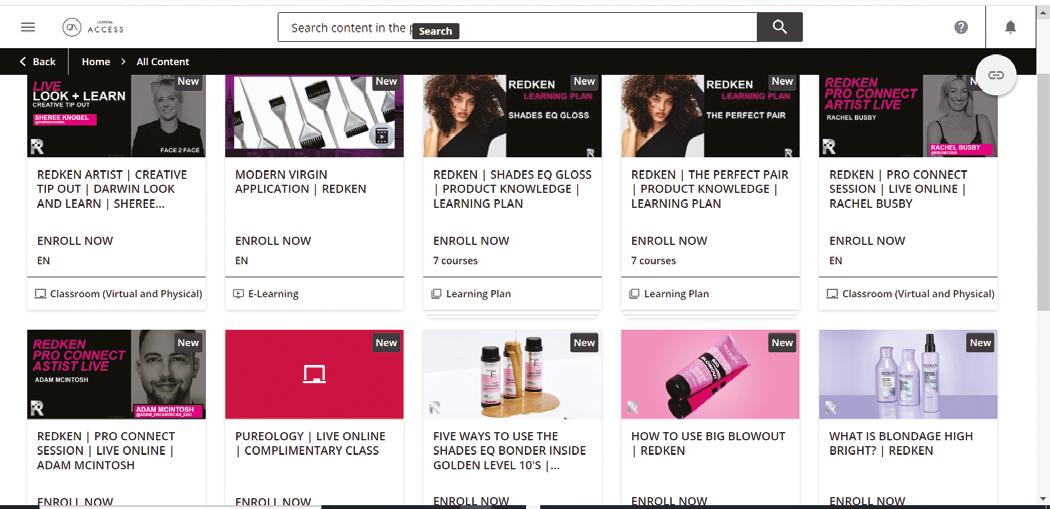The height and width of the screenshot is (509, 1050).
Task: Go to Home in the breadcrumb
Action: click(x=96, y=62)
